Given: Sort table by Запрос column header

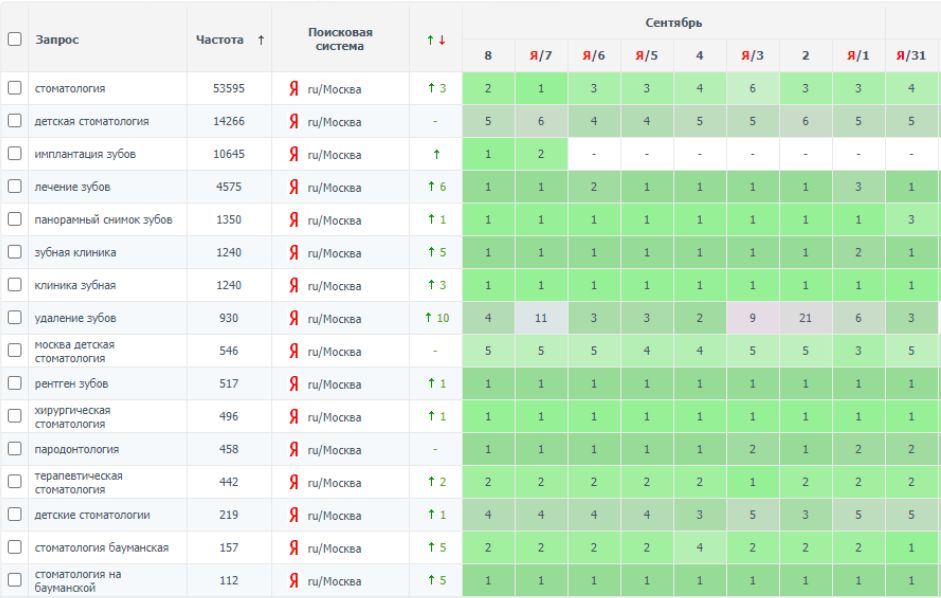Looking at the screenshot, I should tap(58, 40).
